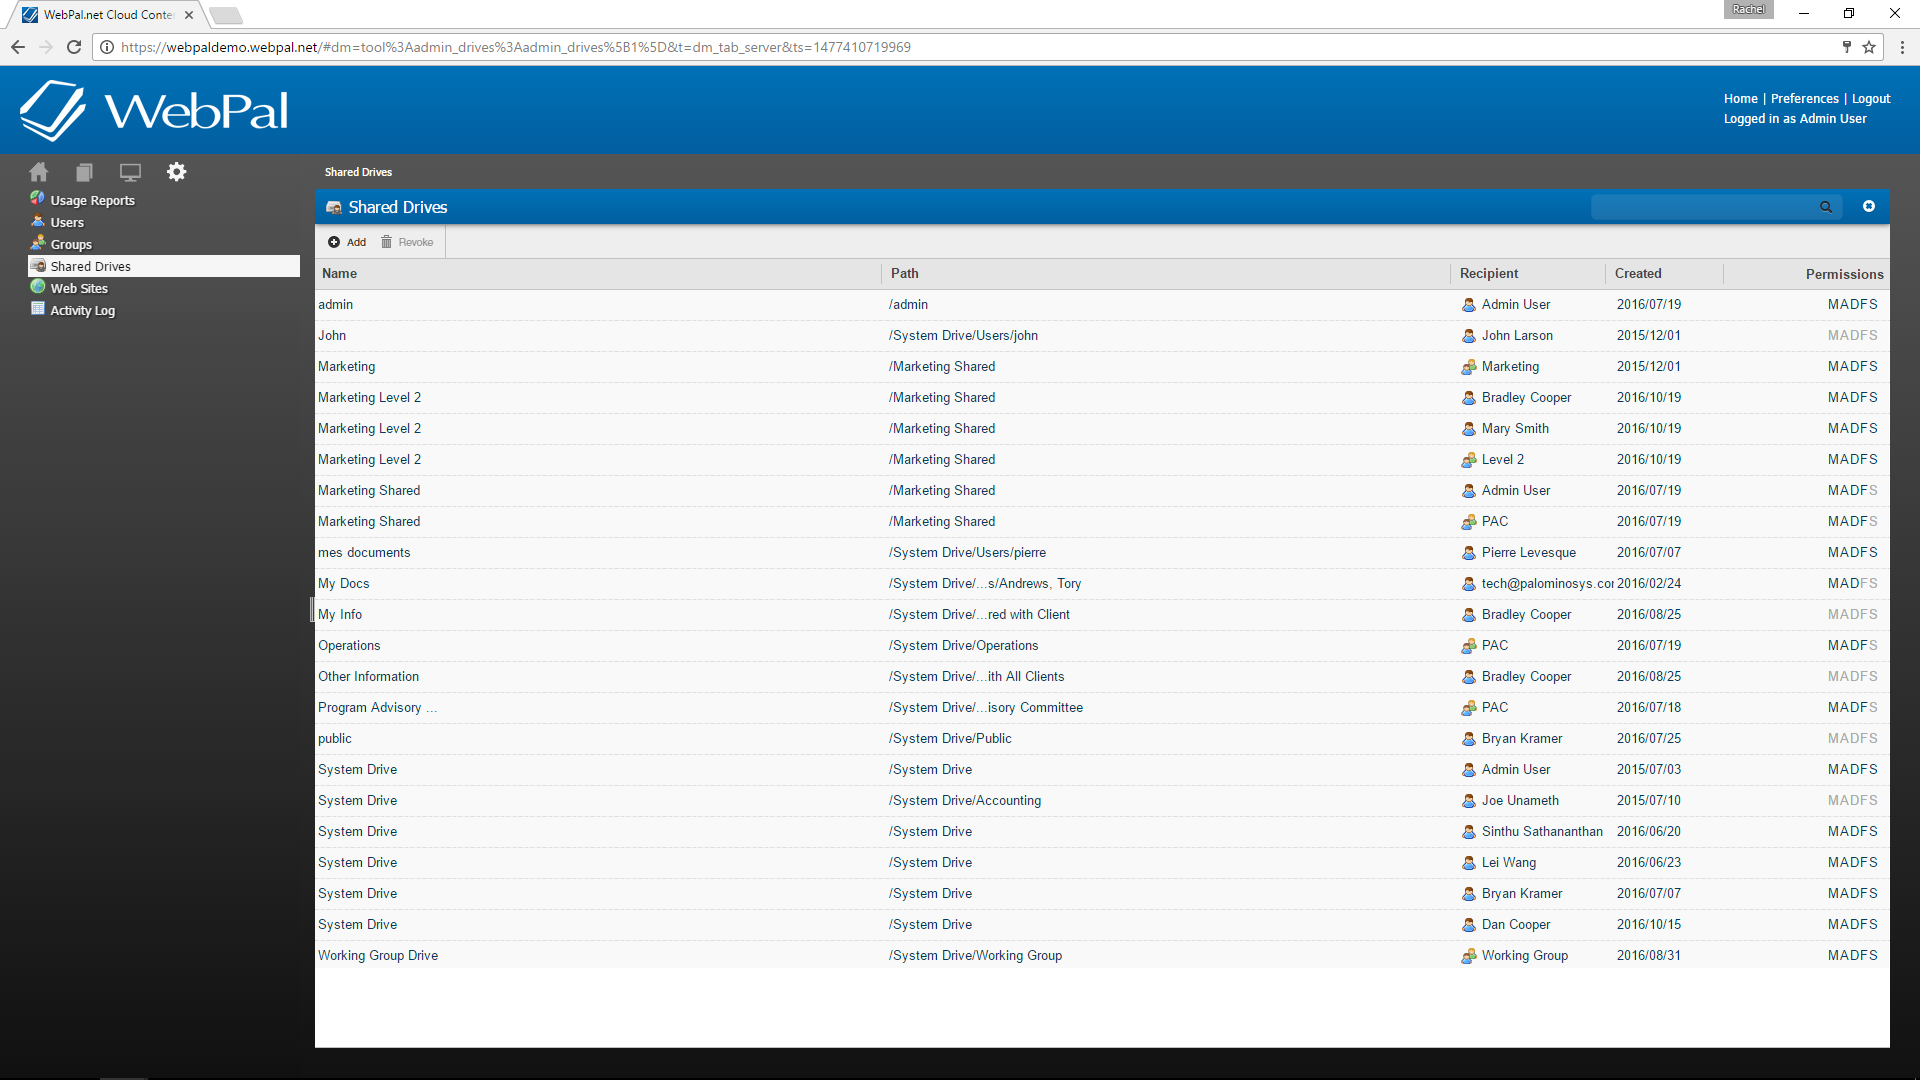Click the panel options icon beside search
The image size is (1920, 1080).
point(1869,206)
